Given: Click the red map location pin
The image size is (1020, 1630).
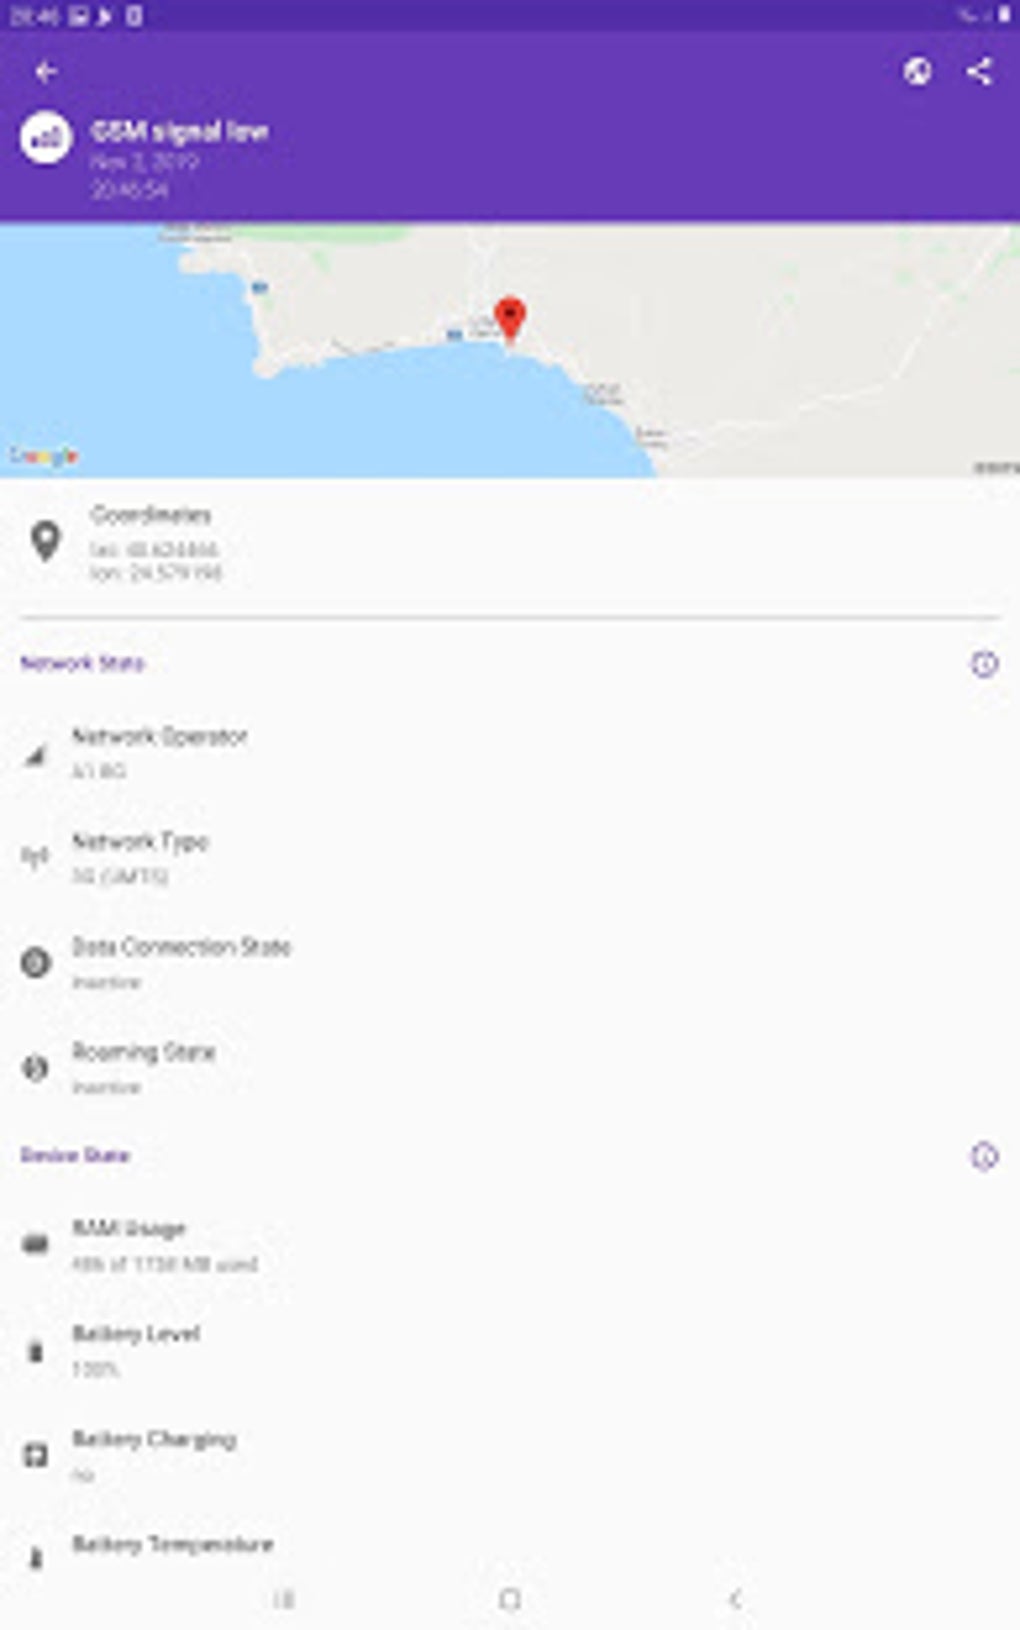Looking at the screenshot, I should 510,319.
